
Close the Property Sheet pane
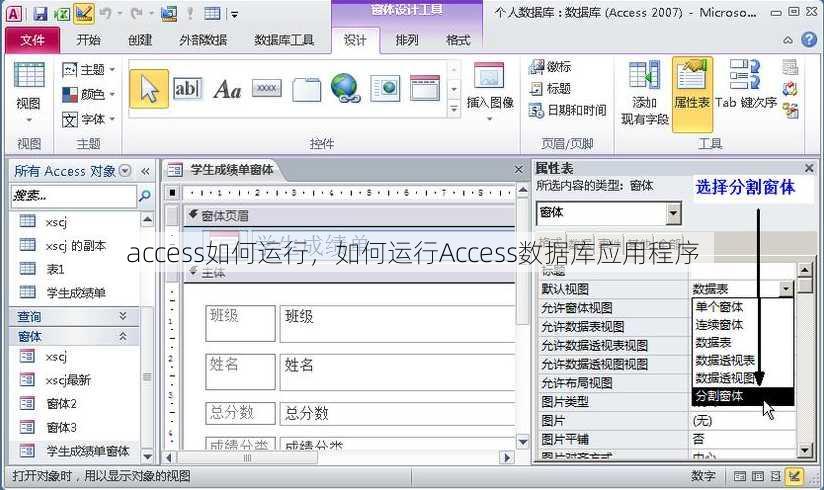809,168
